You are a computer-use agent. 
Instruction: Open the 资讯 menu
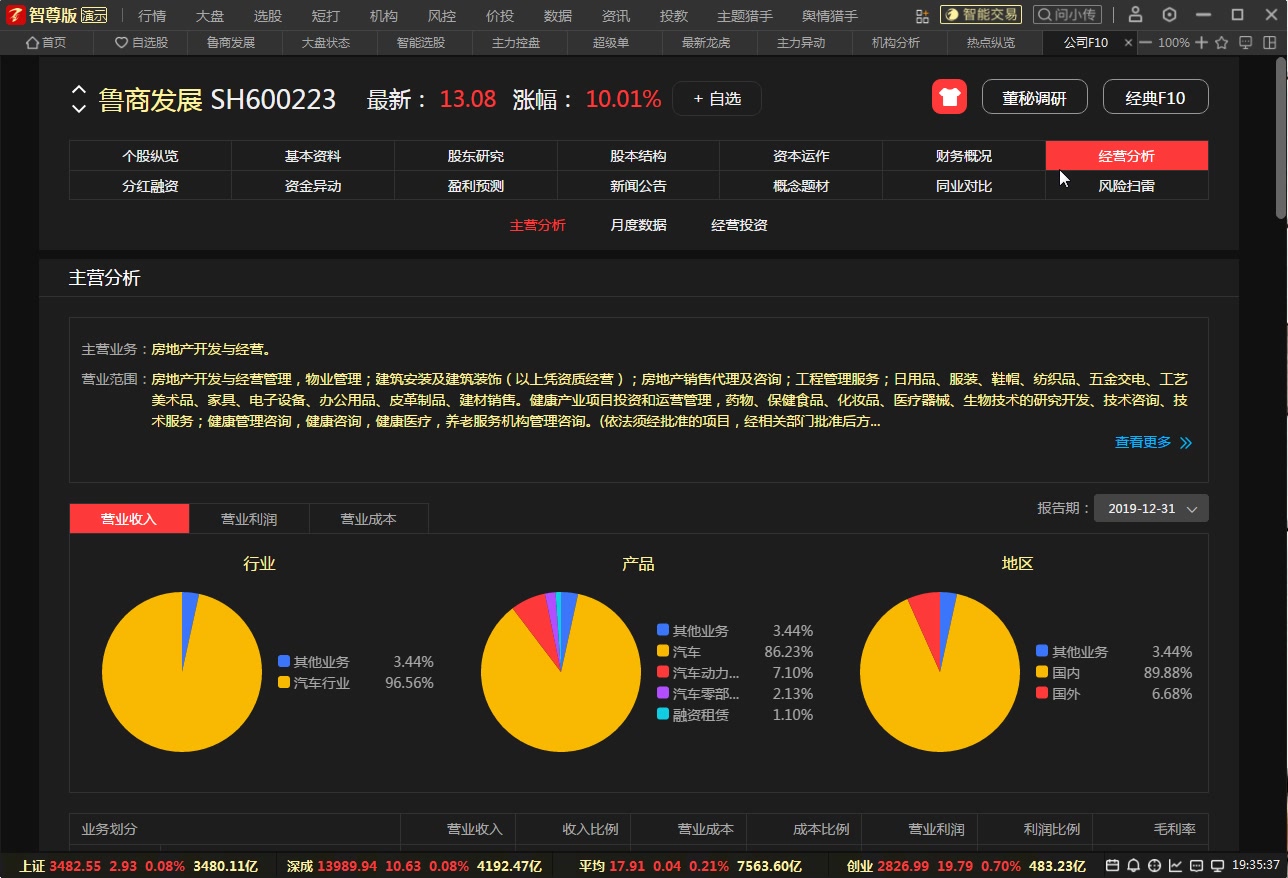616,16
